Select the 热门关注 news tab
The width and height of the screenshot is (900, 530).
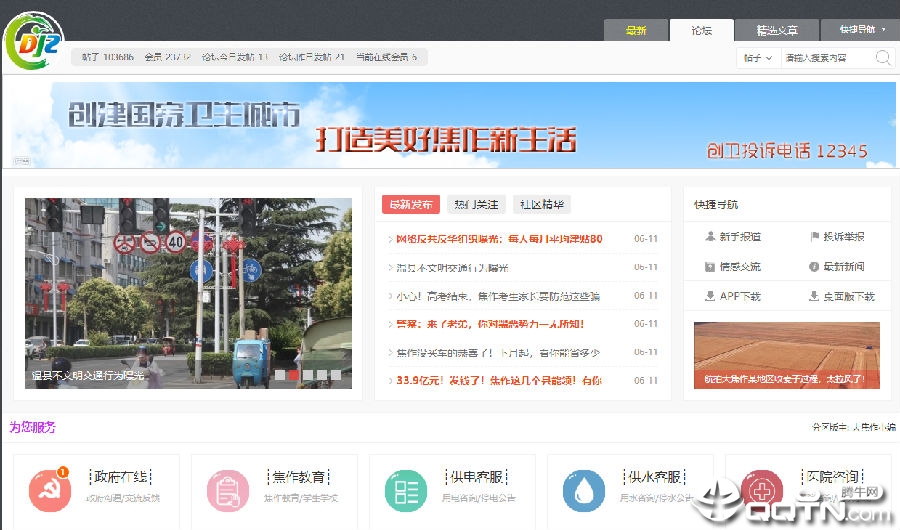(476, 205)
